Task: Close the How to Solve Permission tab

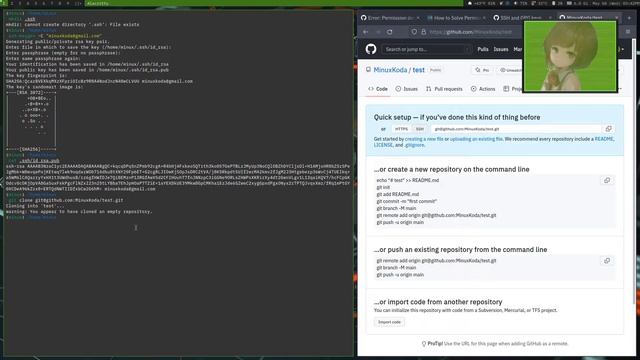Action: click(x=484, y=18)
